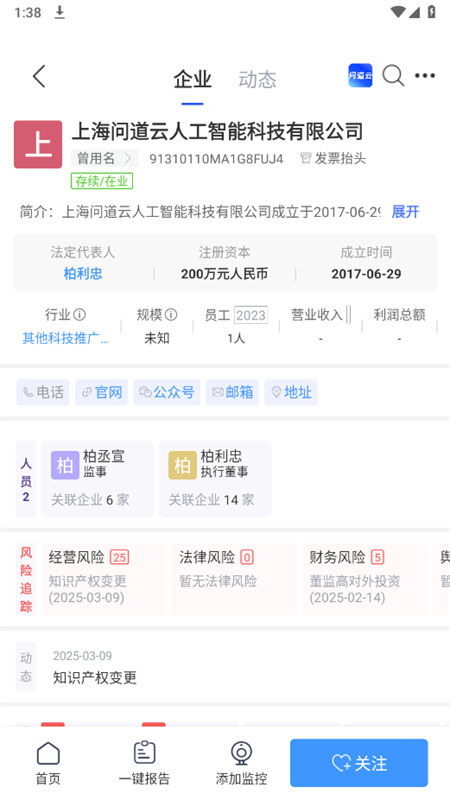Open 法律风险 0 risk card
The image size is (450, 800).
(x=234, y=579)
